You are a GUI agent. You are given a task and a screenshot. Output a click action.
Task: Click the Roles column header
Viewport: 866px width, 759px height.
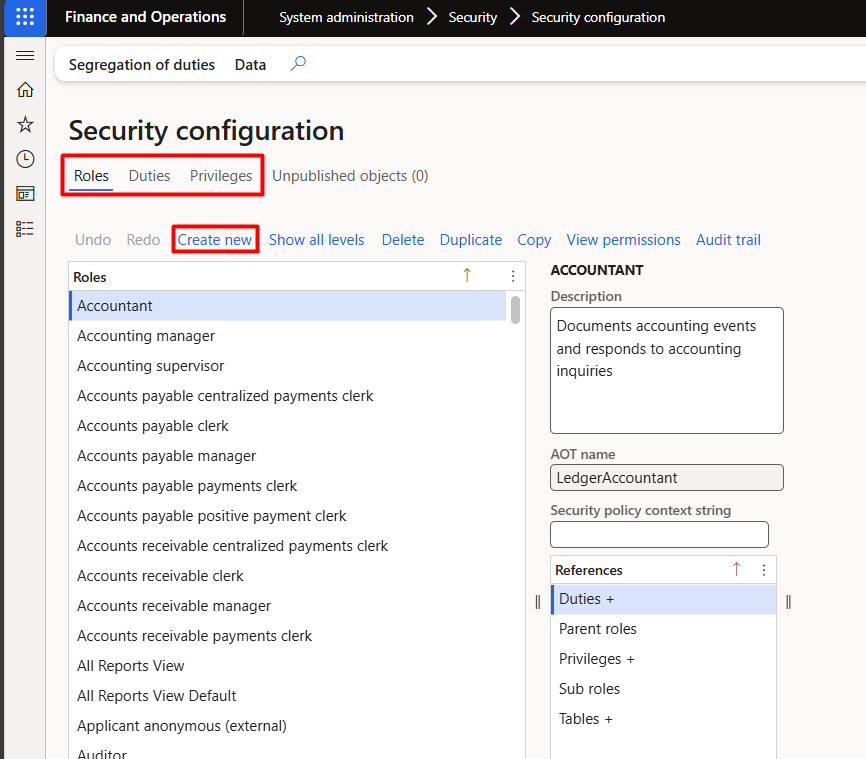pos(90,277)
